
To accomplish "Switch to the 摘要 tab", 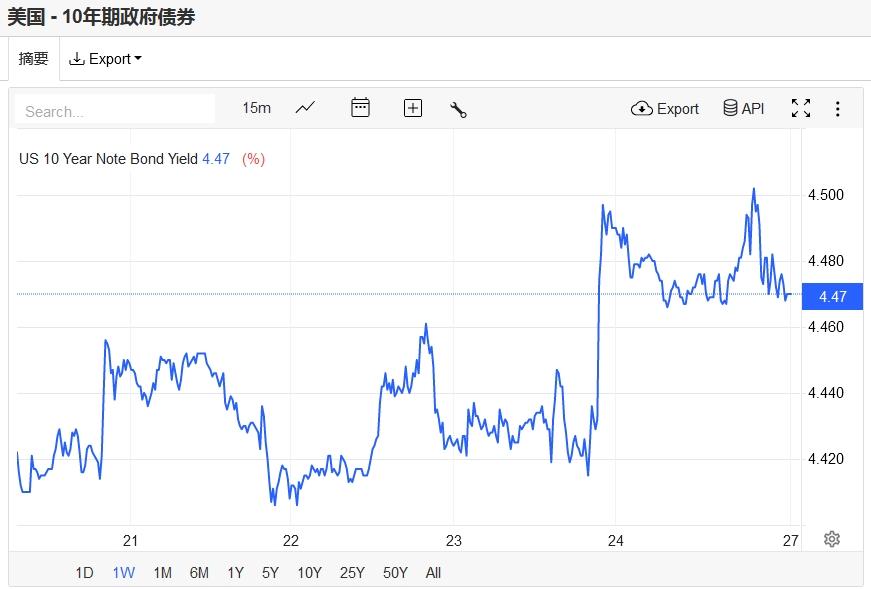I will 34,59.
